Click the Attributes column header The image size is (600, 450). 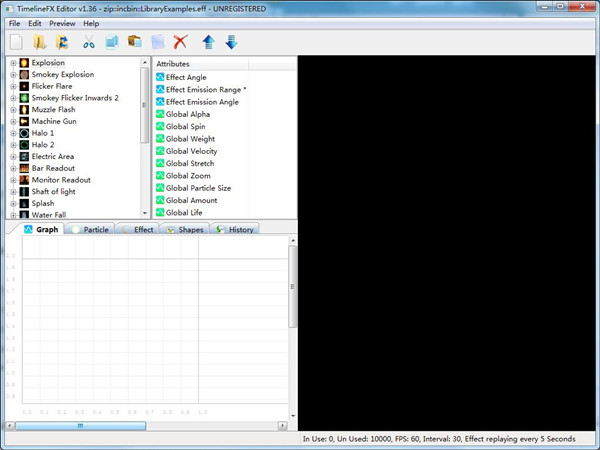click(x=201, y=64)
